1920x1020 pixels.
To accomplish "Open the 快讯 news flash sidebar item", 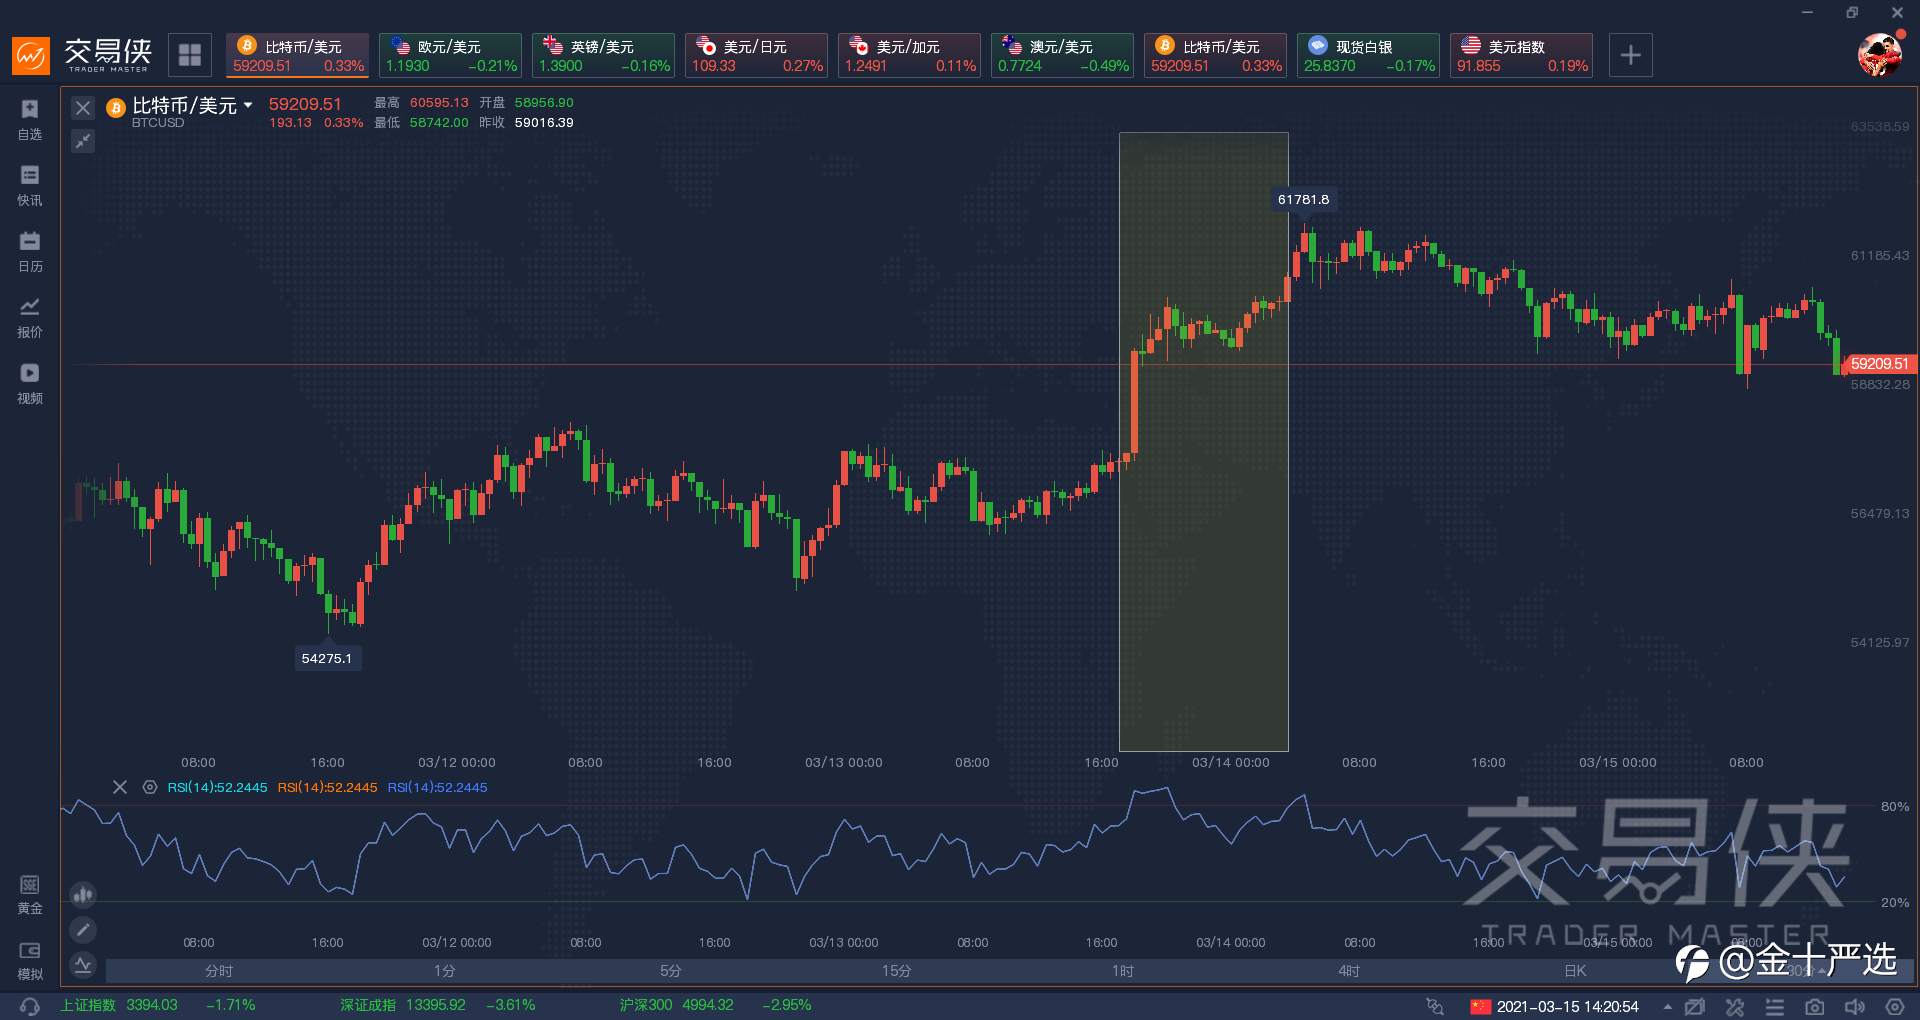I will click(x=30, y=186).
